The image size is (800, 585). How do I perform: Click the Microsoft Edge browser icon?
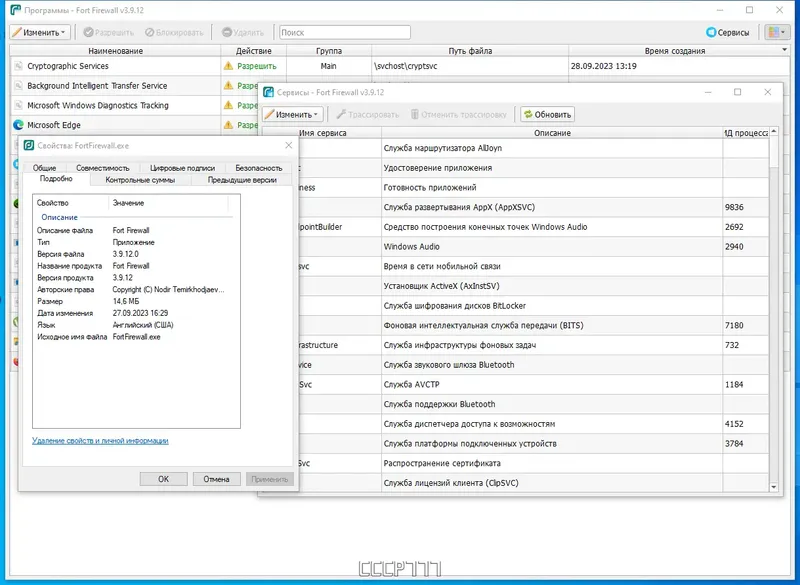coord(18,124)
